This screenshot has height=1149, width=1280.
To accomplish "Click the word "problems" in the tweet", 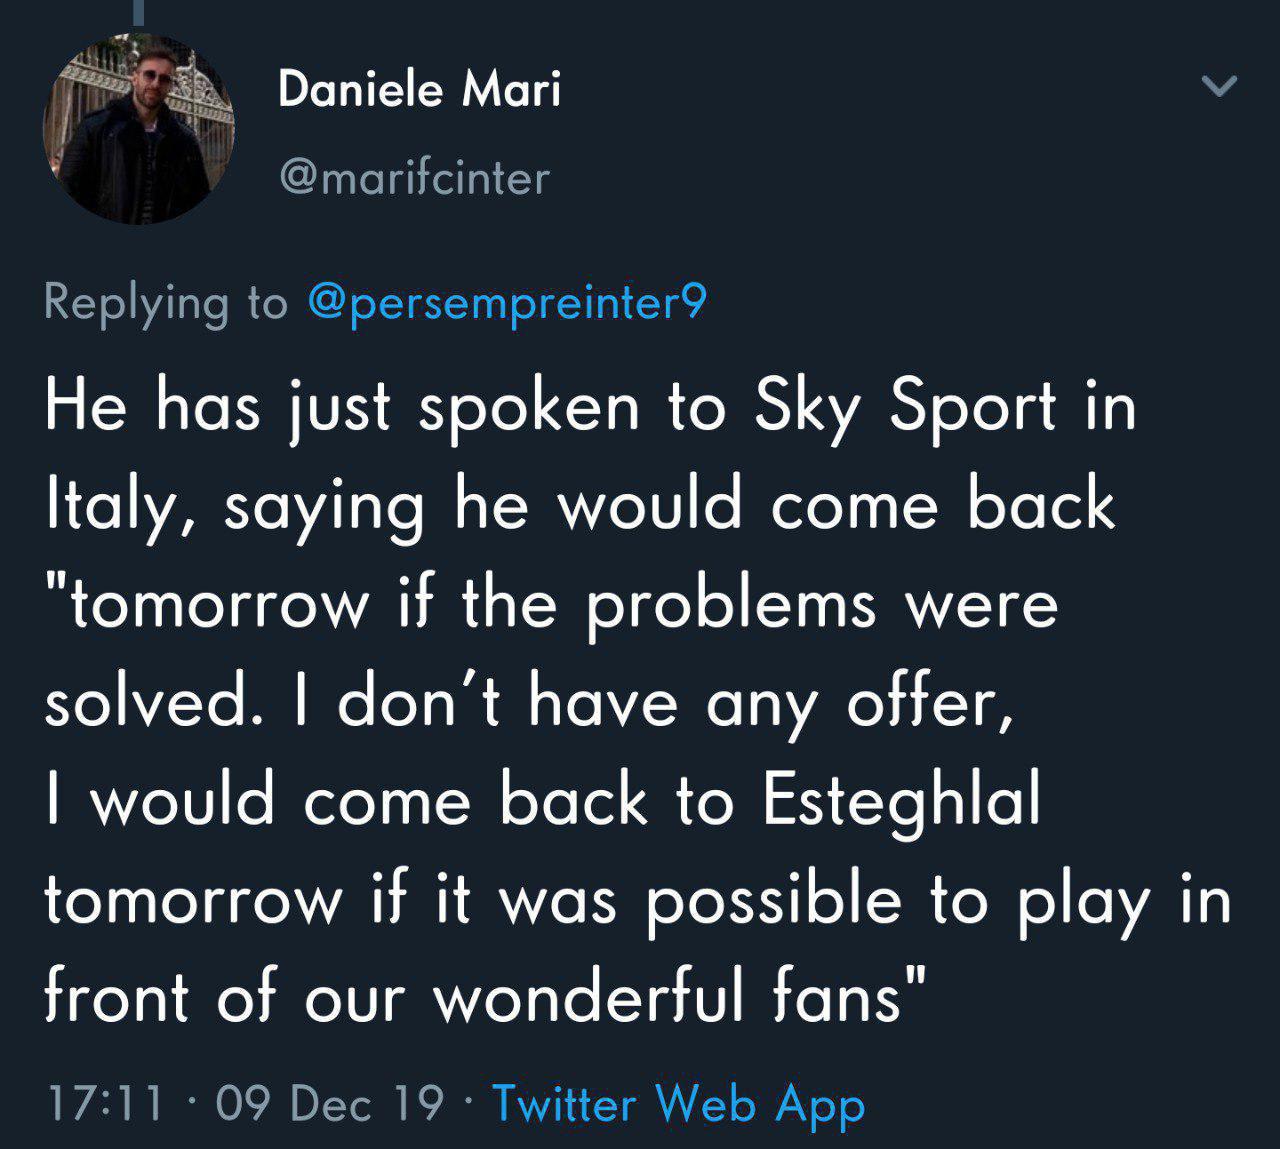I will point(731,605).
